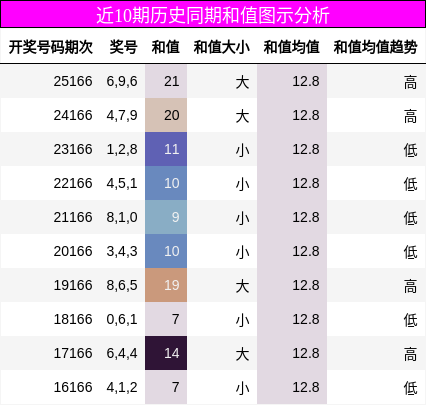Click period number 23166
Screen dimensions: 426x405
click(x=73, y=149)
